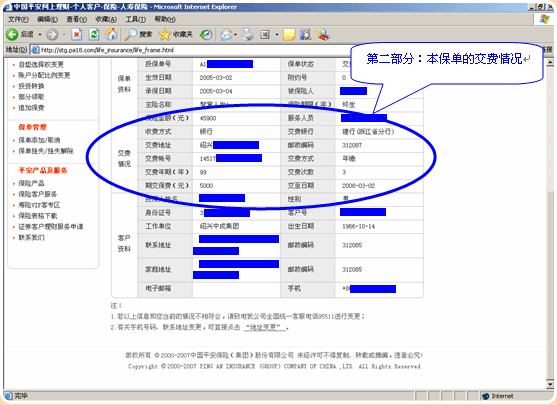The width and height of the screenshot is (557, 405).
Task: Click the Back arrow icon
Action: click(x=12, y=34)
